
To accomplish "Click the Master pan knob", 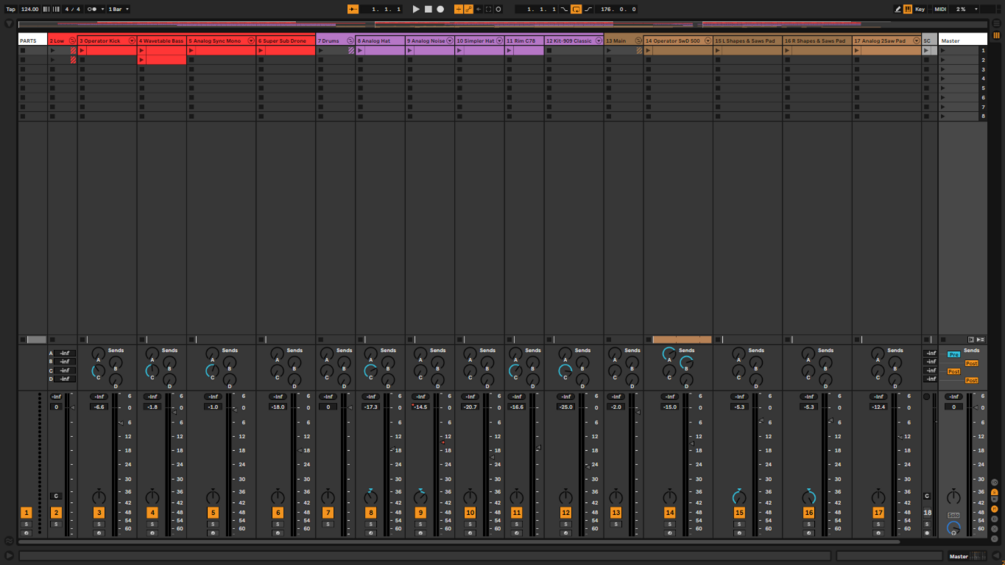I will coord(954,496).
